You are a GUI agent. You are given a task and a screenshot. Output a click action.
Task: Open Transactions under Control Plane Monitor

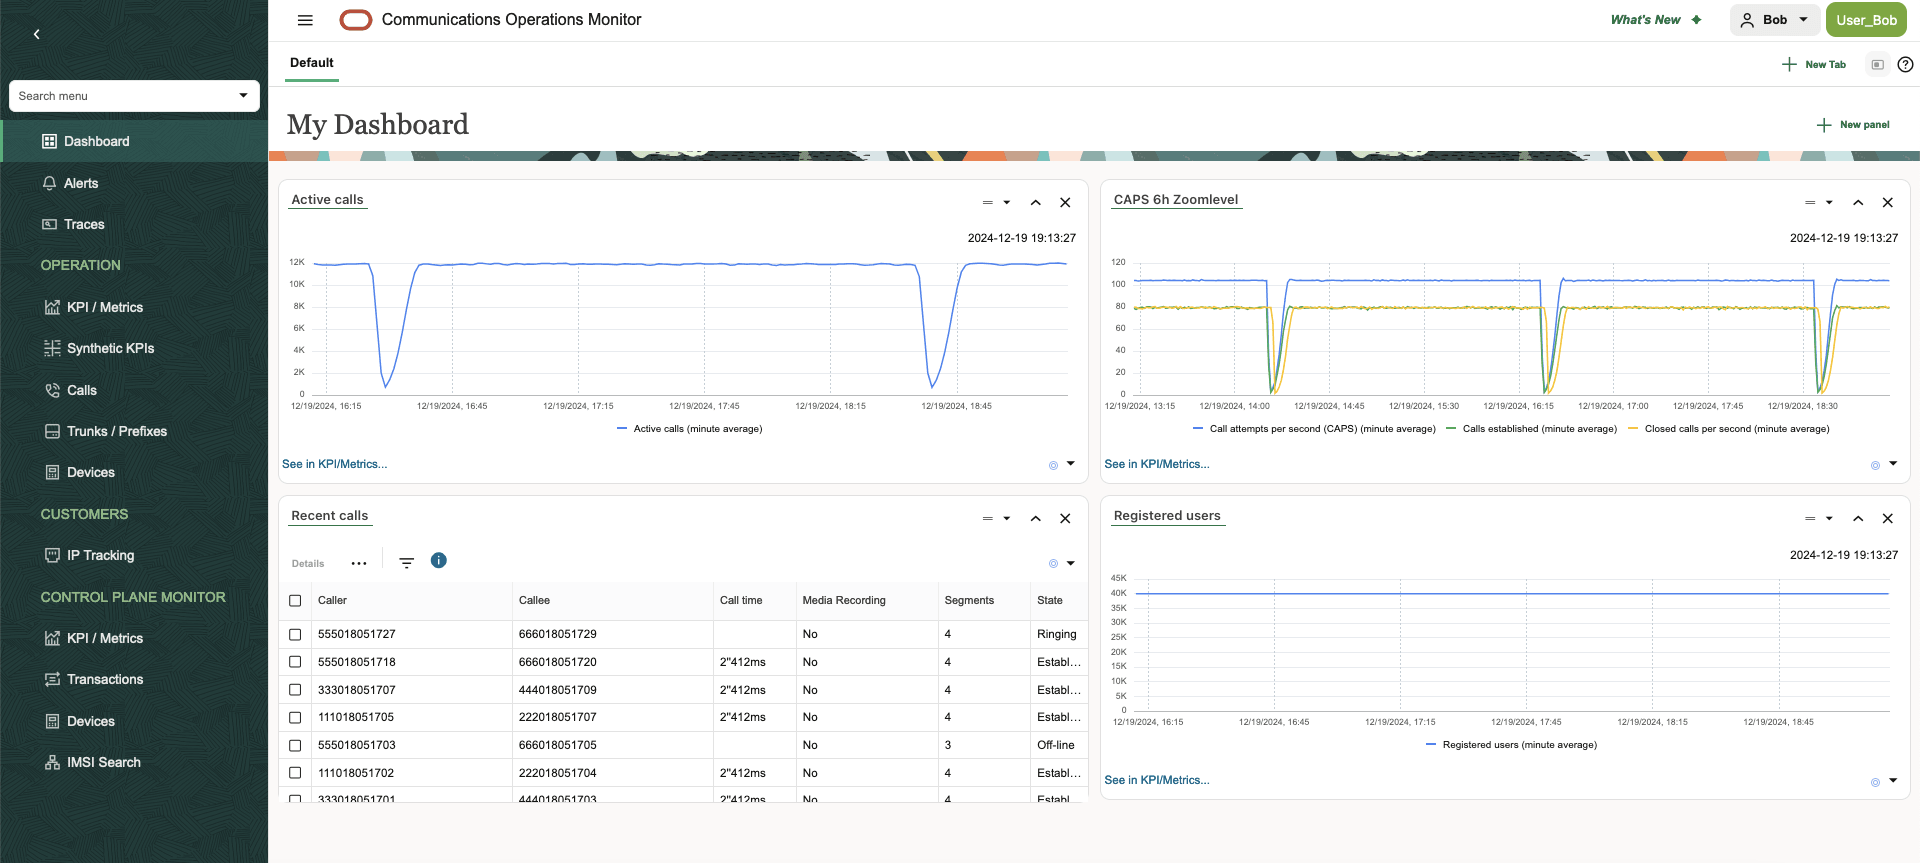(x=94, y=679)
